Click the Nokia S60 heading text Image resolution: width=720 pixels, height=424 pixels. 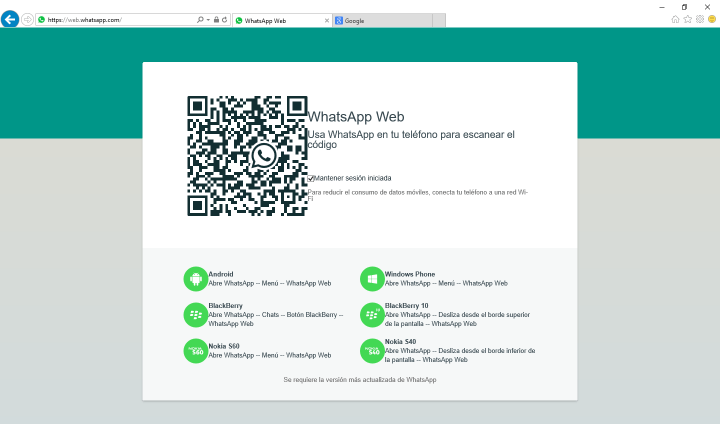click(224, 346)
